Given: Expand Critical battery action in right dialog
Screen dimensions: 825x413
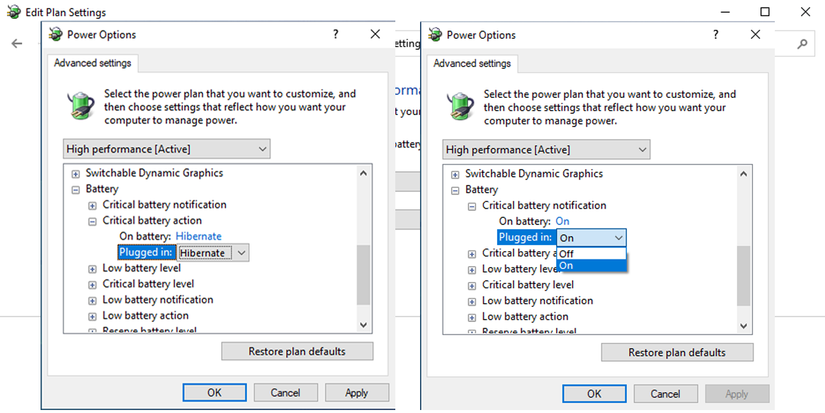Looking at the screenshot, I should coord(472,254).
